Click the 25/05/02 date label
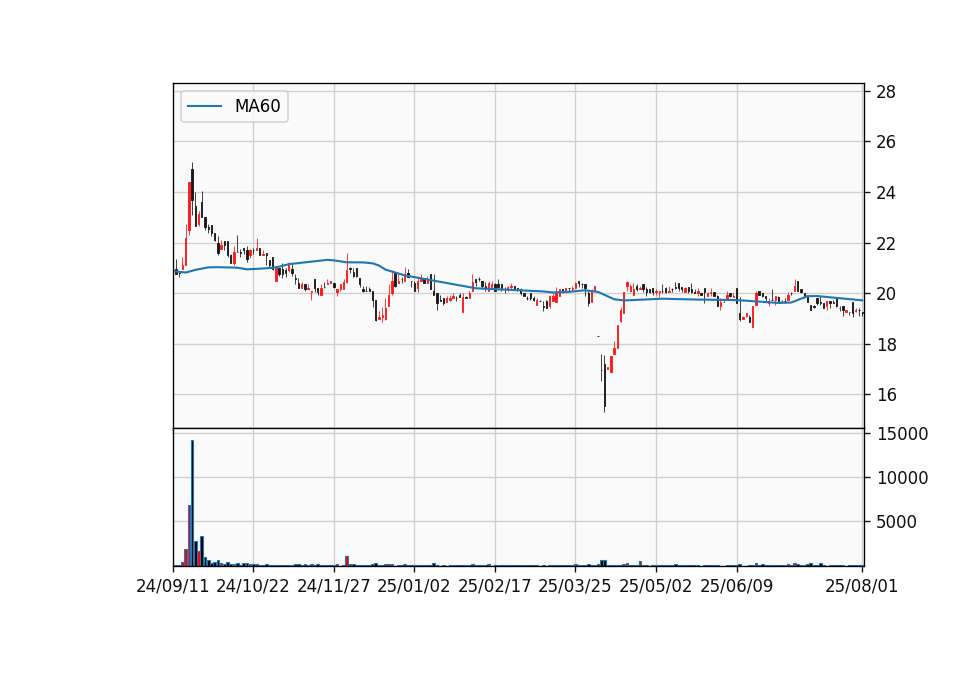 coord(656,586)
